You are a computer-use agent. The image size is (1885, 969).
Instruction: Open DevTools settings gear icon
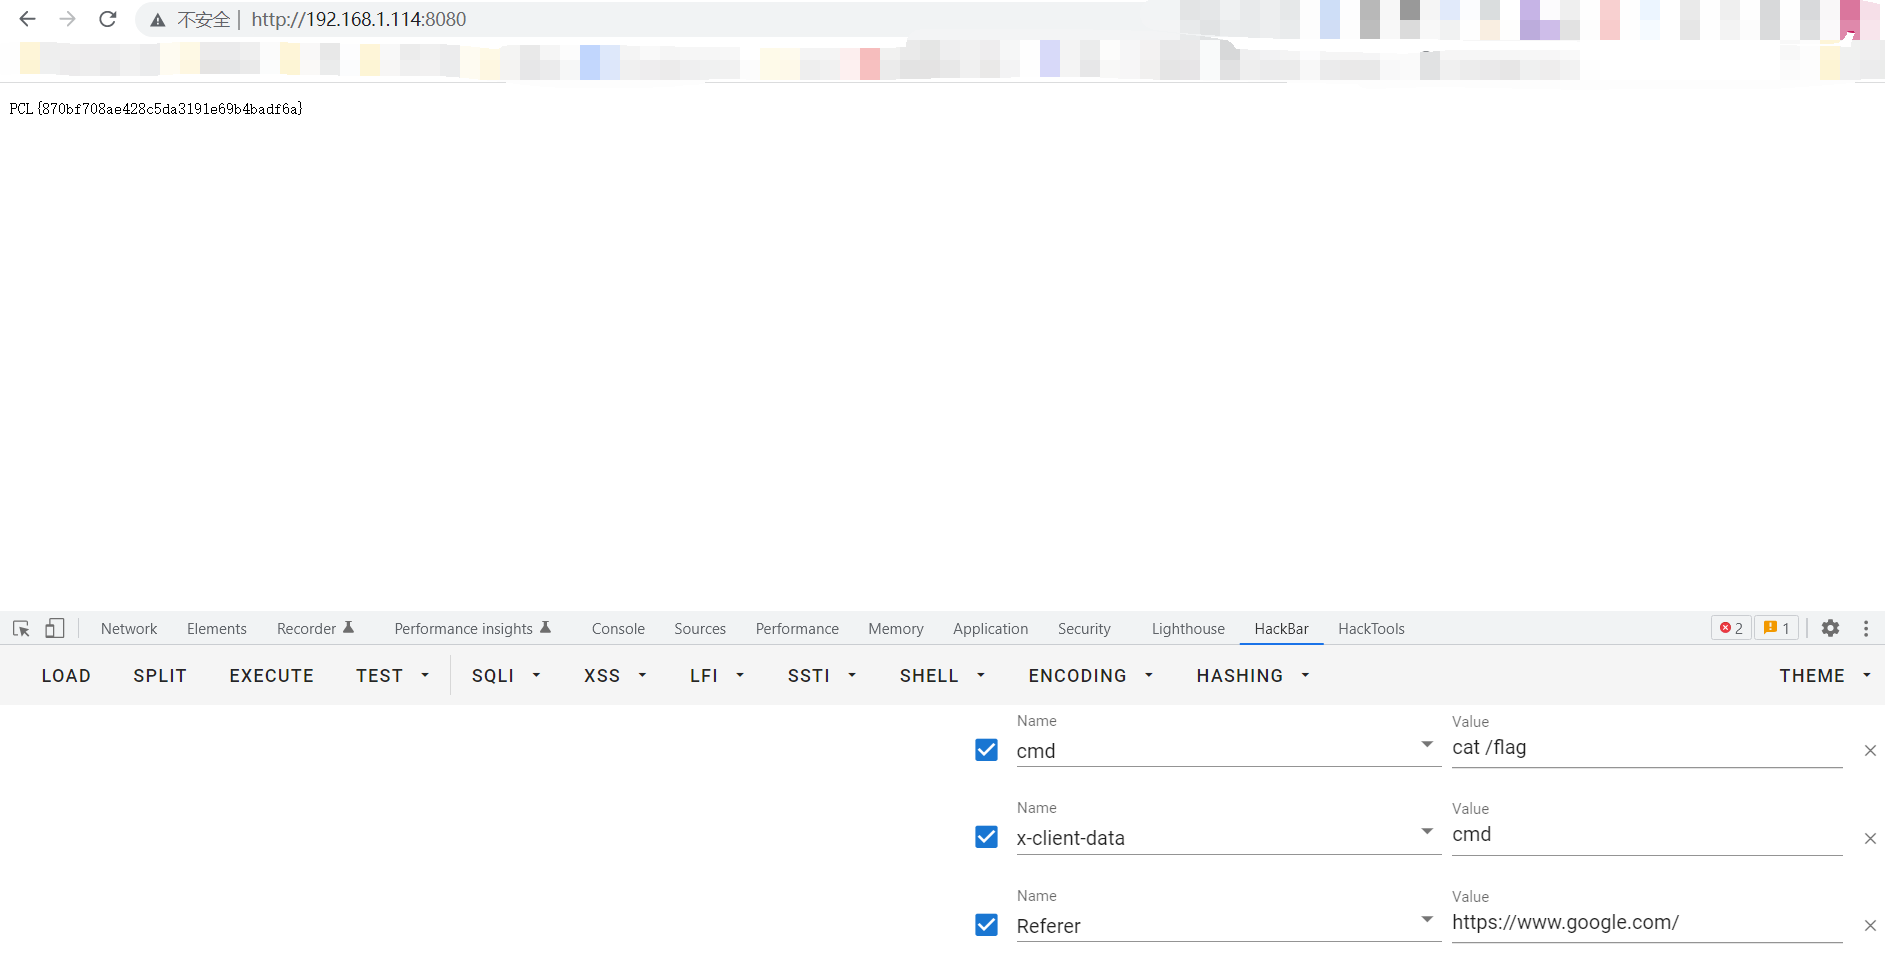click(x=1830, y=628)
